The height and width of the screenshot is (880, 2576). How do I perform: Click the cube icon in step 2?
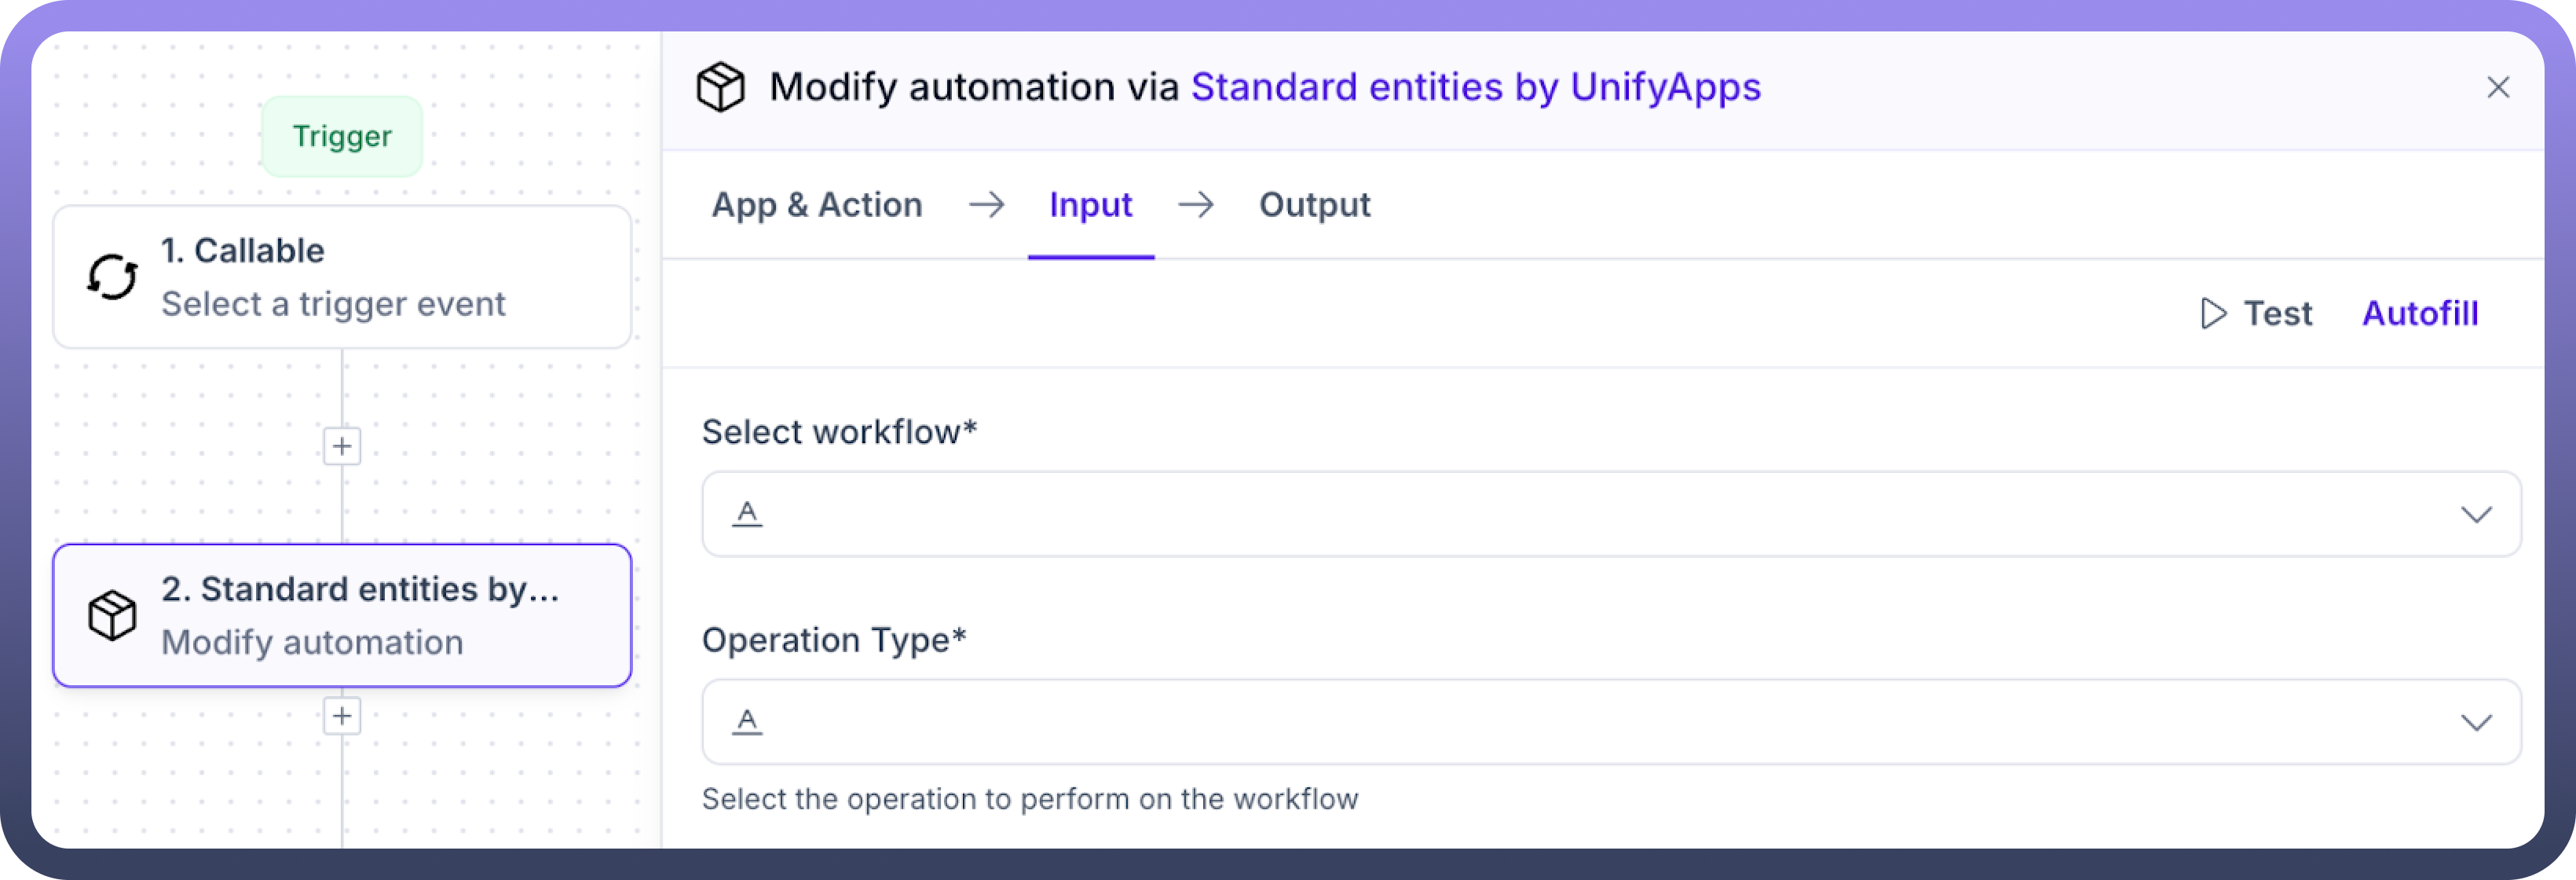pos(112,615)
